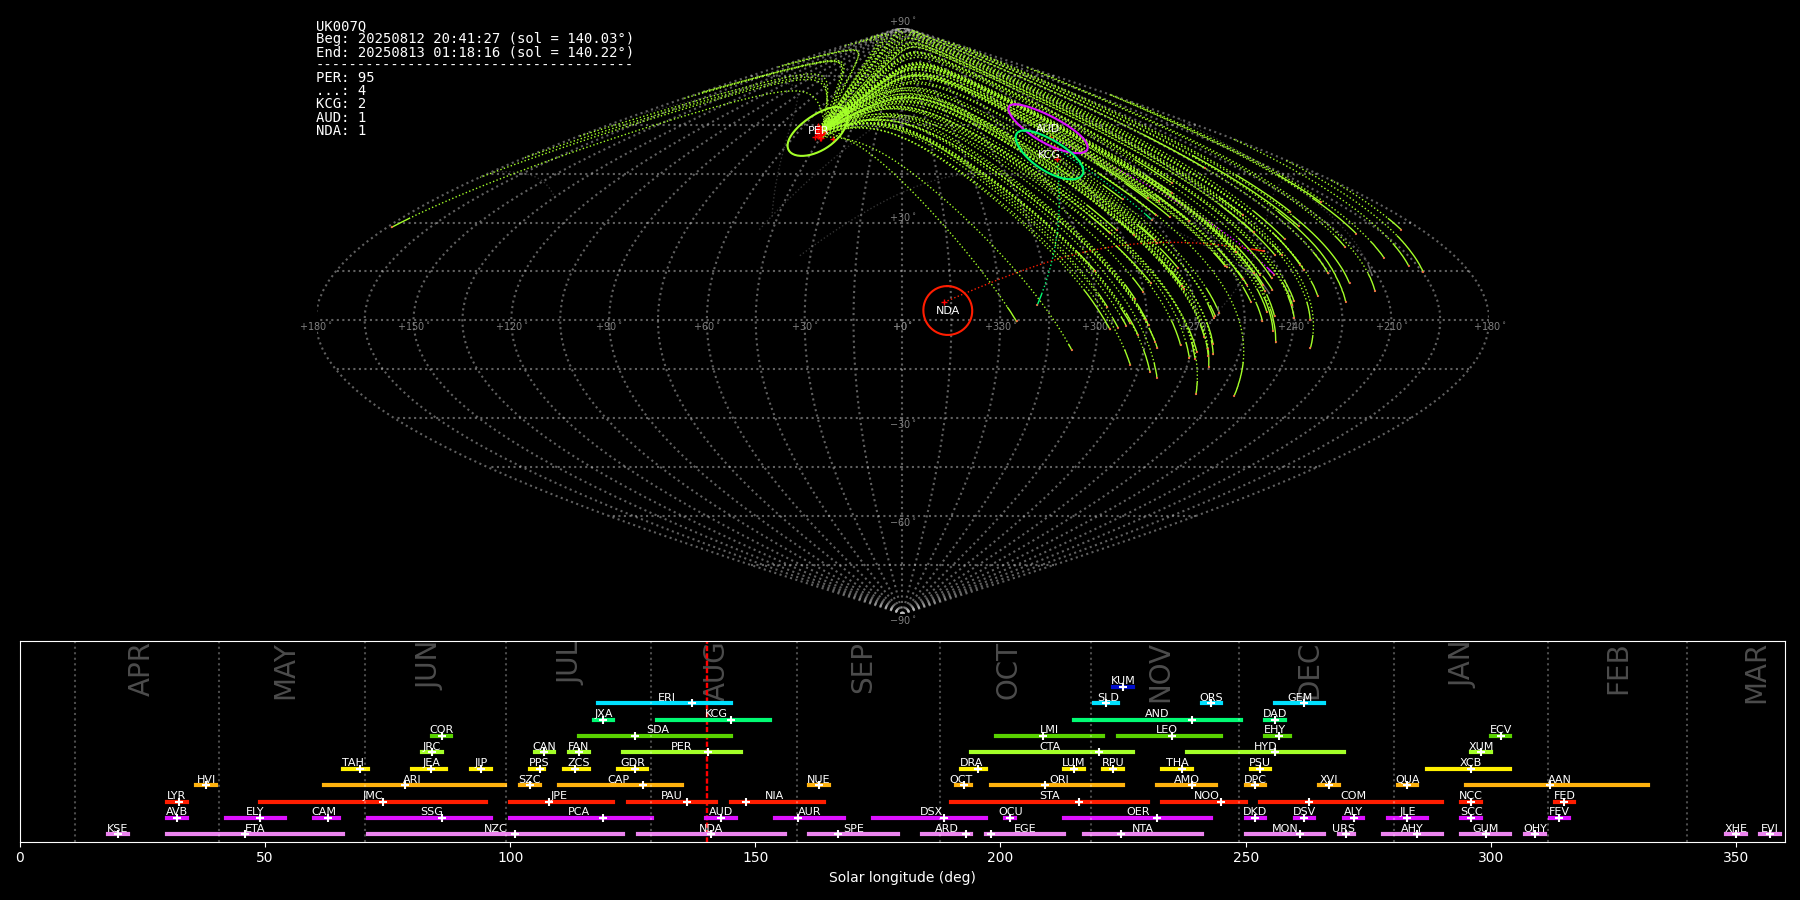Click the 300 tick on the solar longitude axis

(1490, 858)
